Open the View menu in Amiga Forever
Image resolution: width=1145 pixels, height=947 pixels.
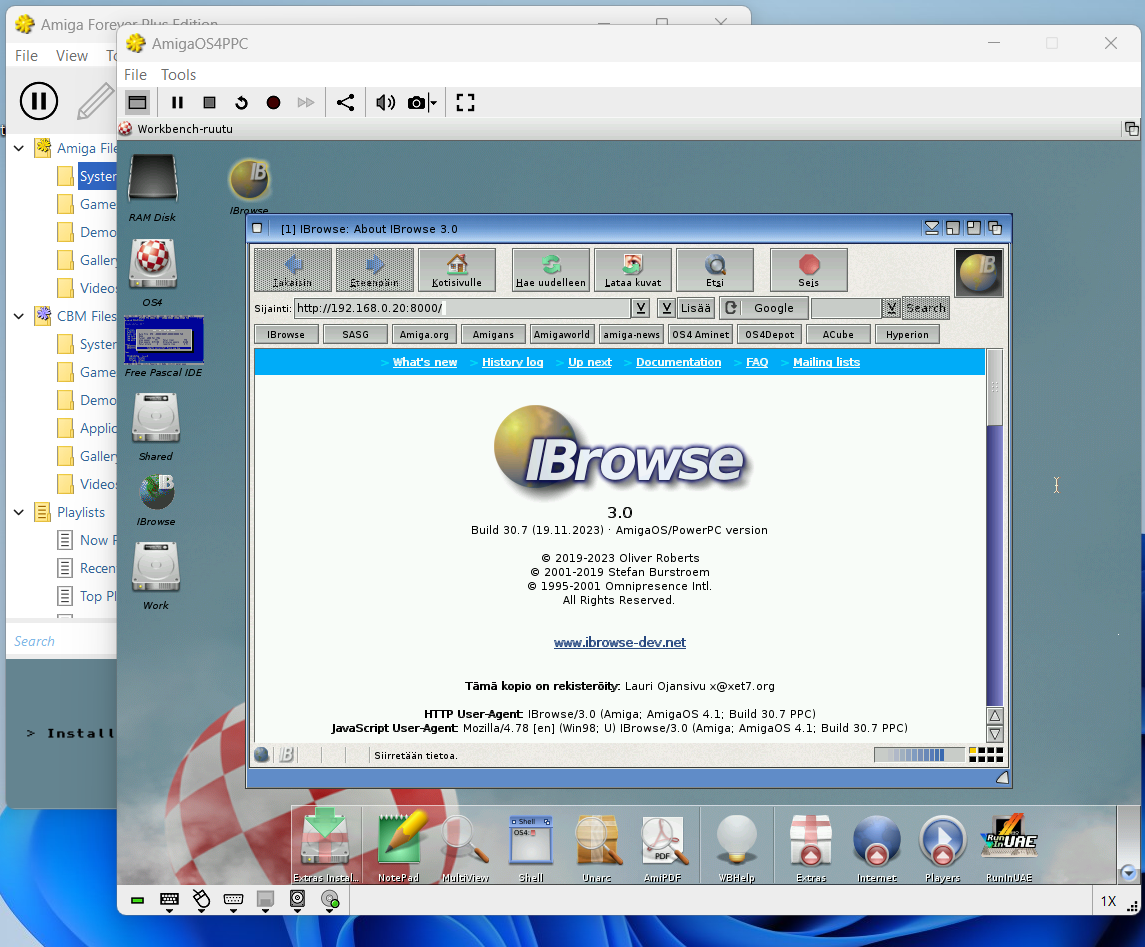tap(72, 55)
